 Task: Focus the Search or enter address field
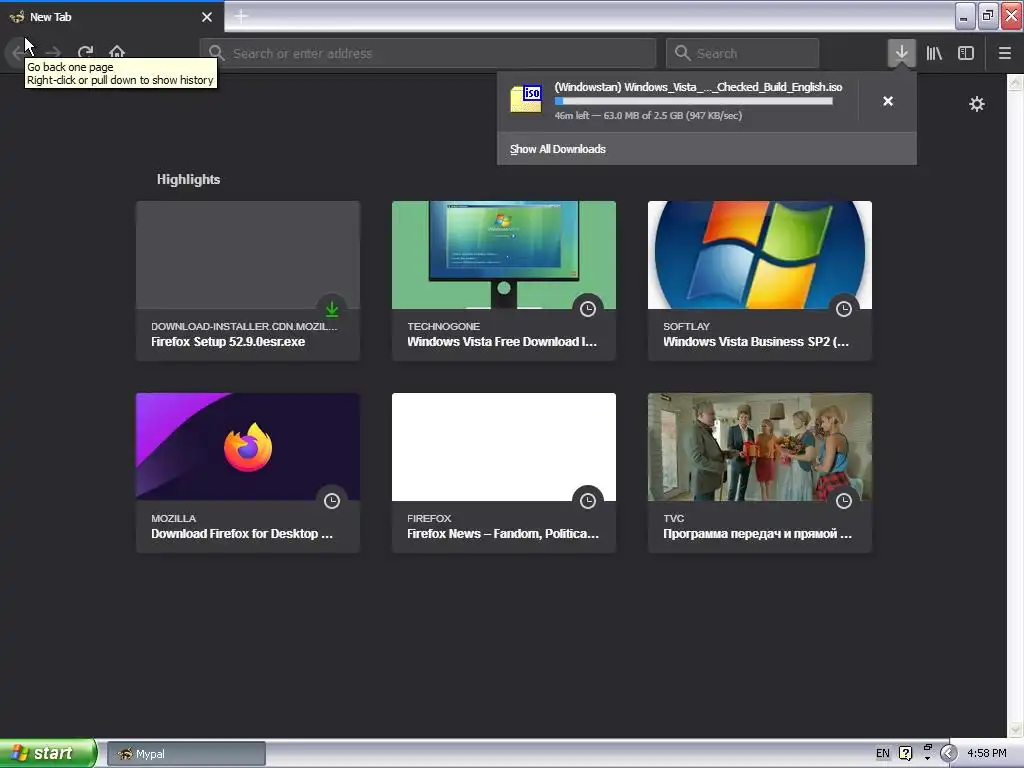pyautogui.click(x=428, y=54)
